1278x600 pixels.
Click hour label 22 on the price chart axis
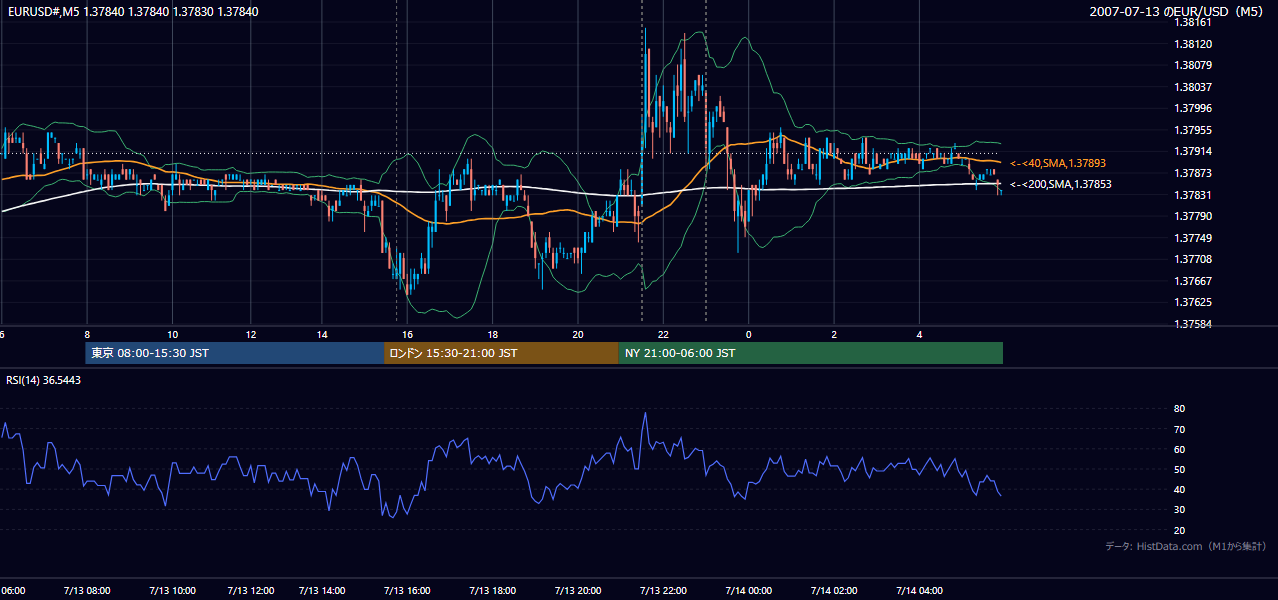click(x=663, y=335)
